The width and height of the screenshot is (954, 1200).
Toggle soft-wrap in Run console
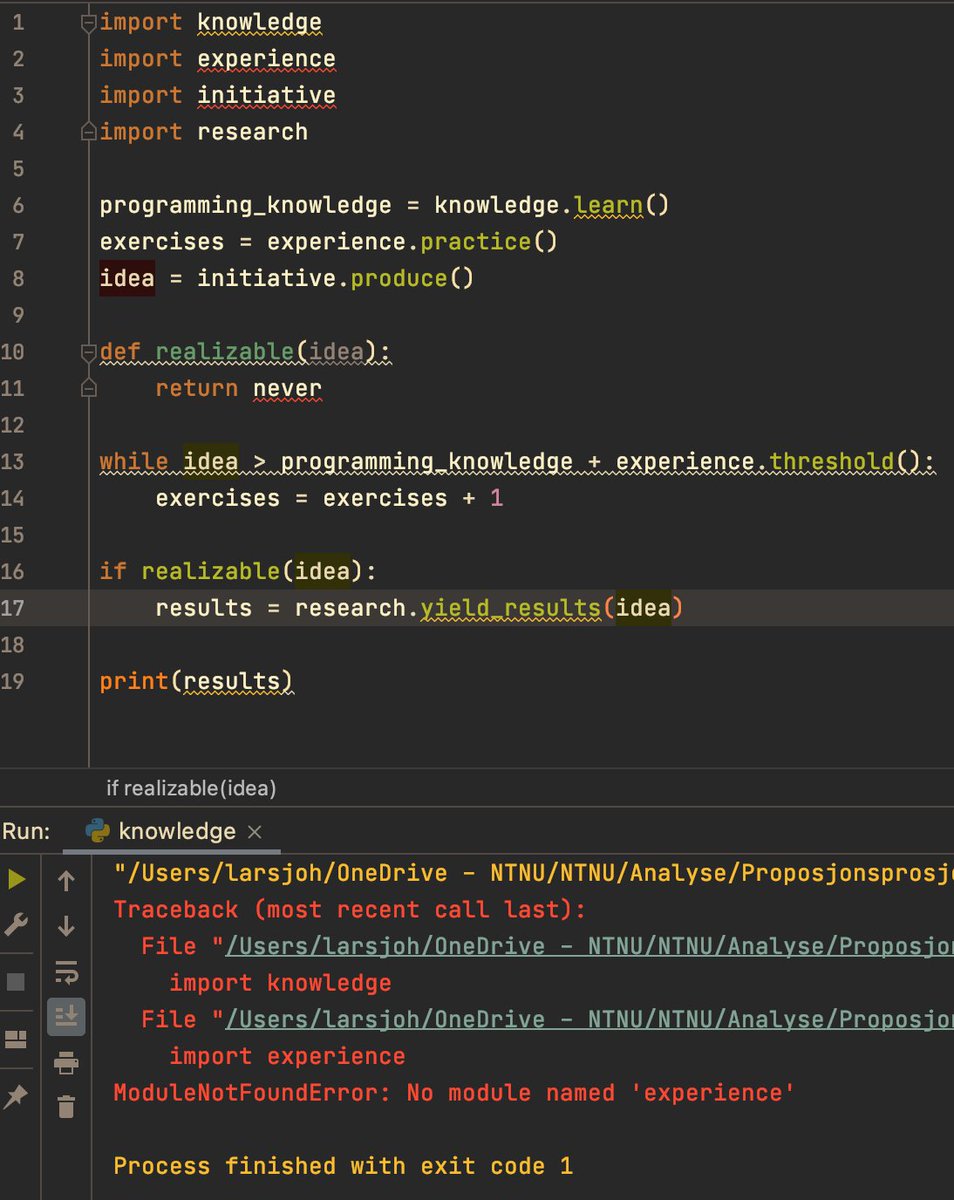click(66, 971)
